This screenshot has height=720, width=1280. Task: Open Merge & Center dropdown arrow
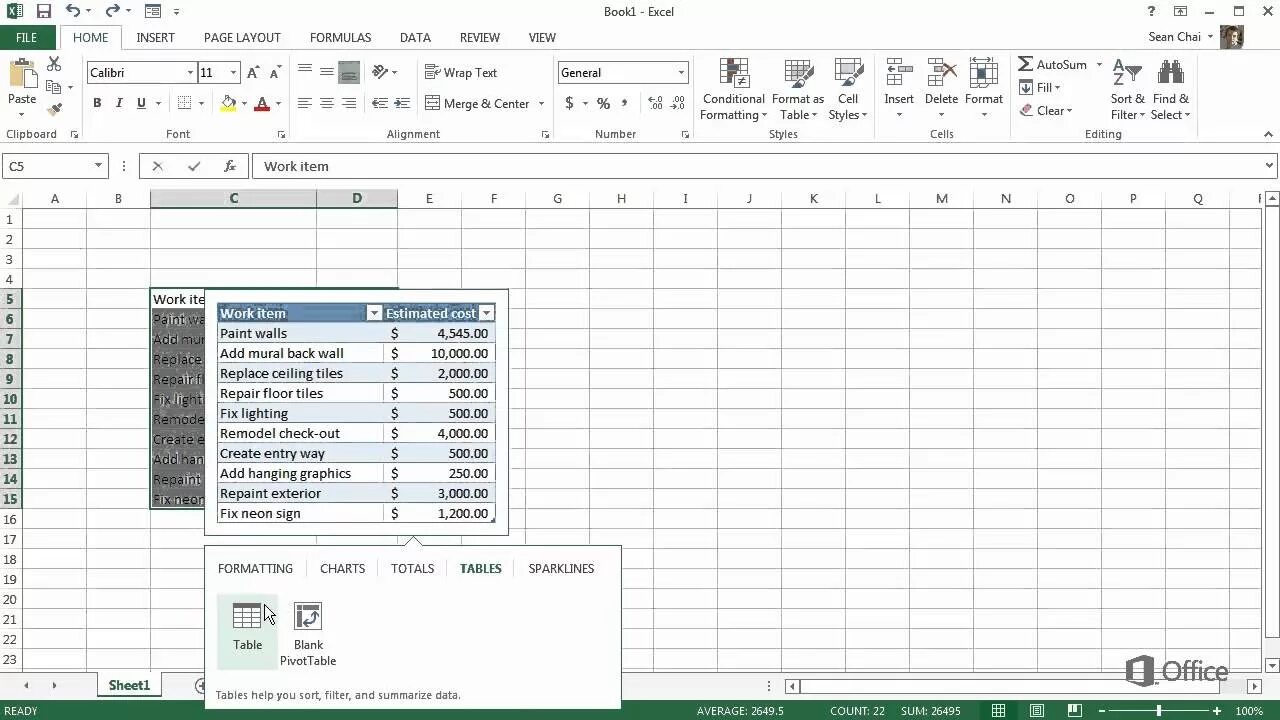coord(541,103)
